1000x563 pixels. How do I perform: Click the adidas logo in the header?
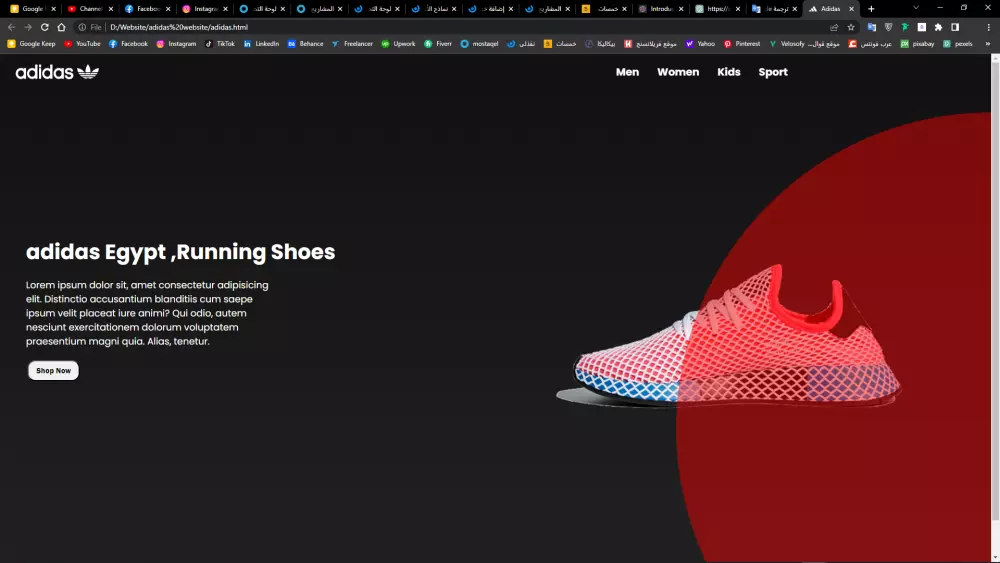[57, 72]
